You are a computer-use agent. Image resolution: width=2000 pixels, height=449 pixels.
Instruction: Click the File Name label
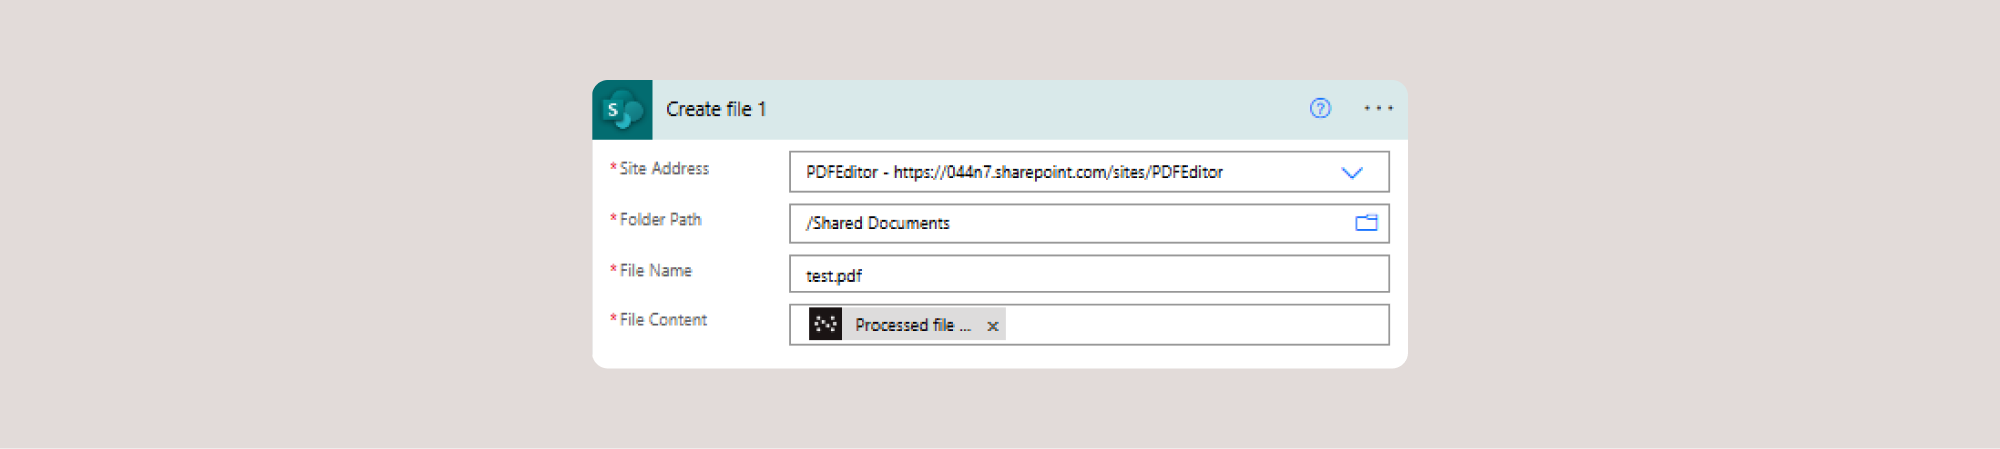click(655, 271)
